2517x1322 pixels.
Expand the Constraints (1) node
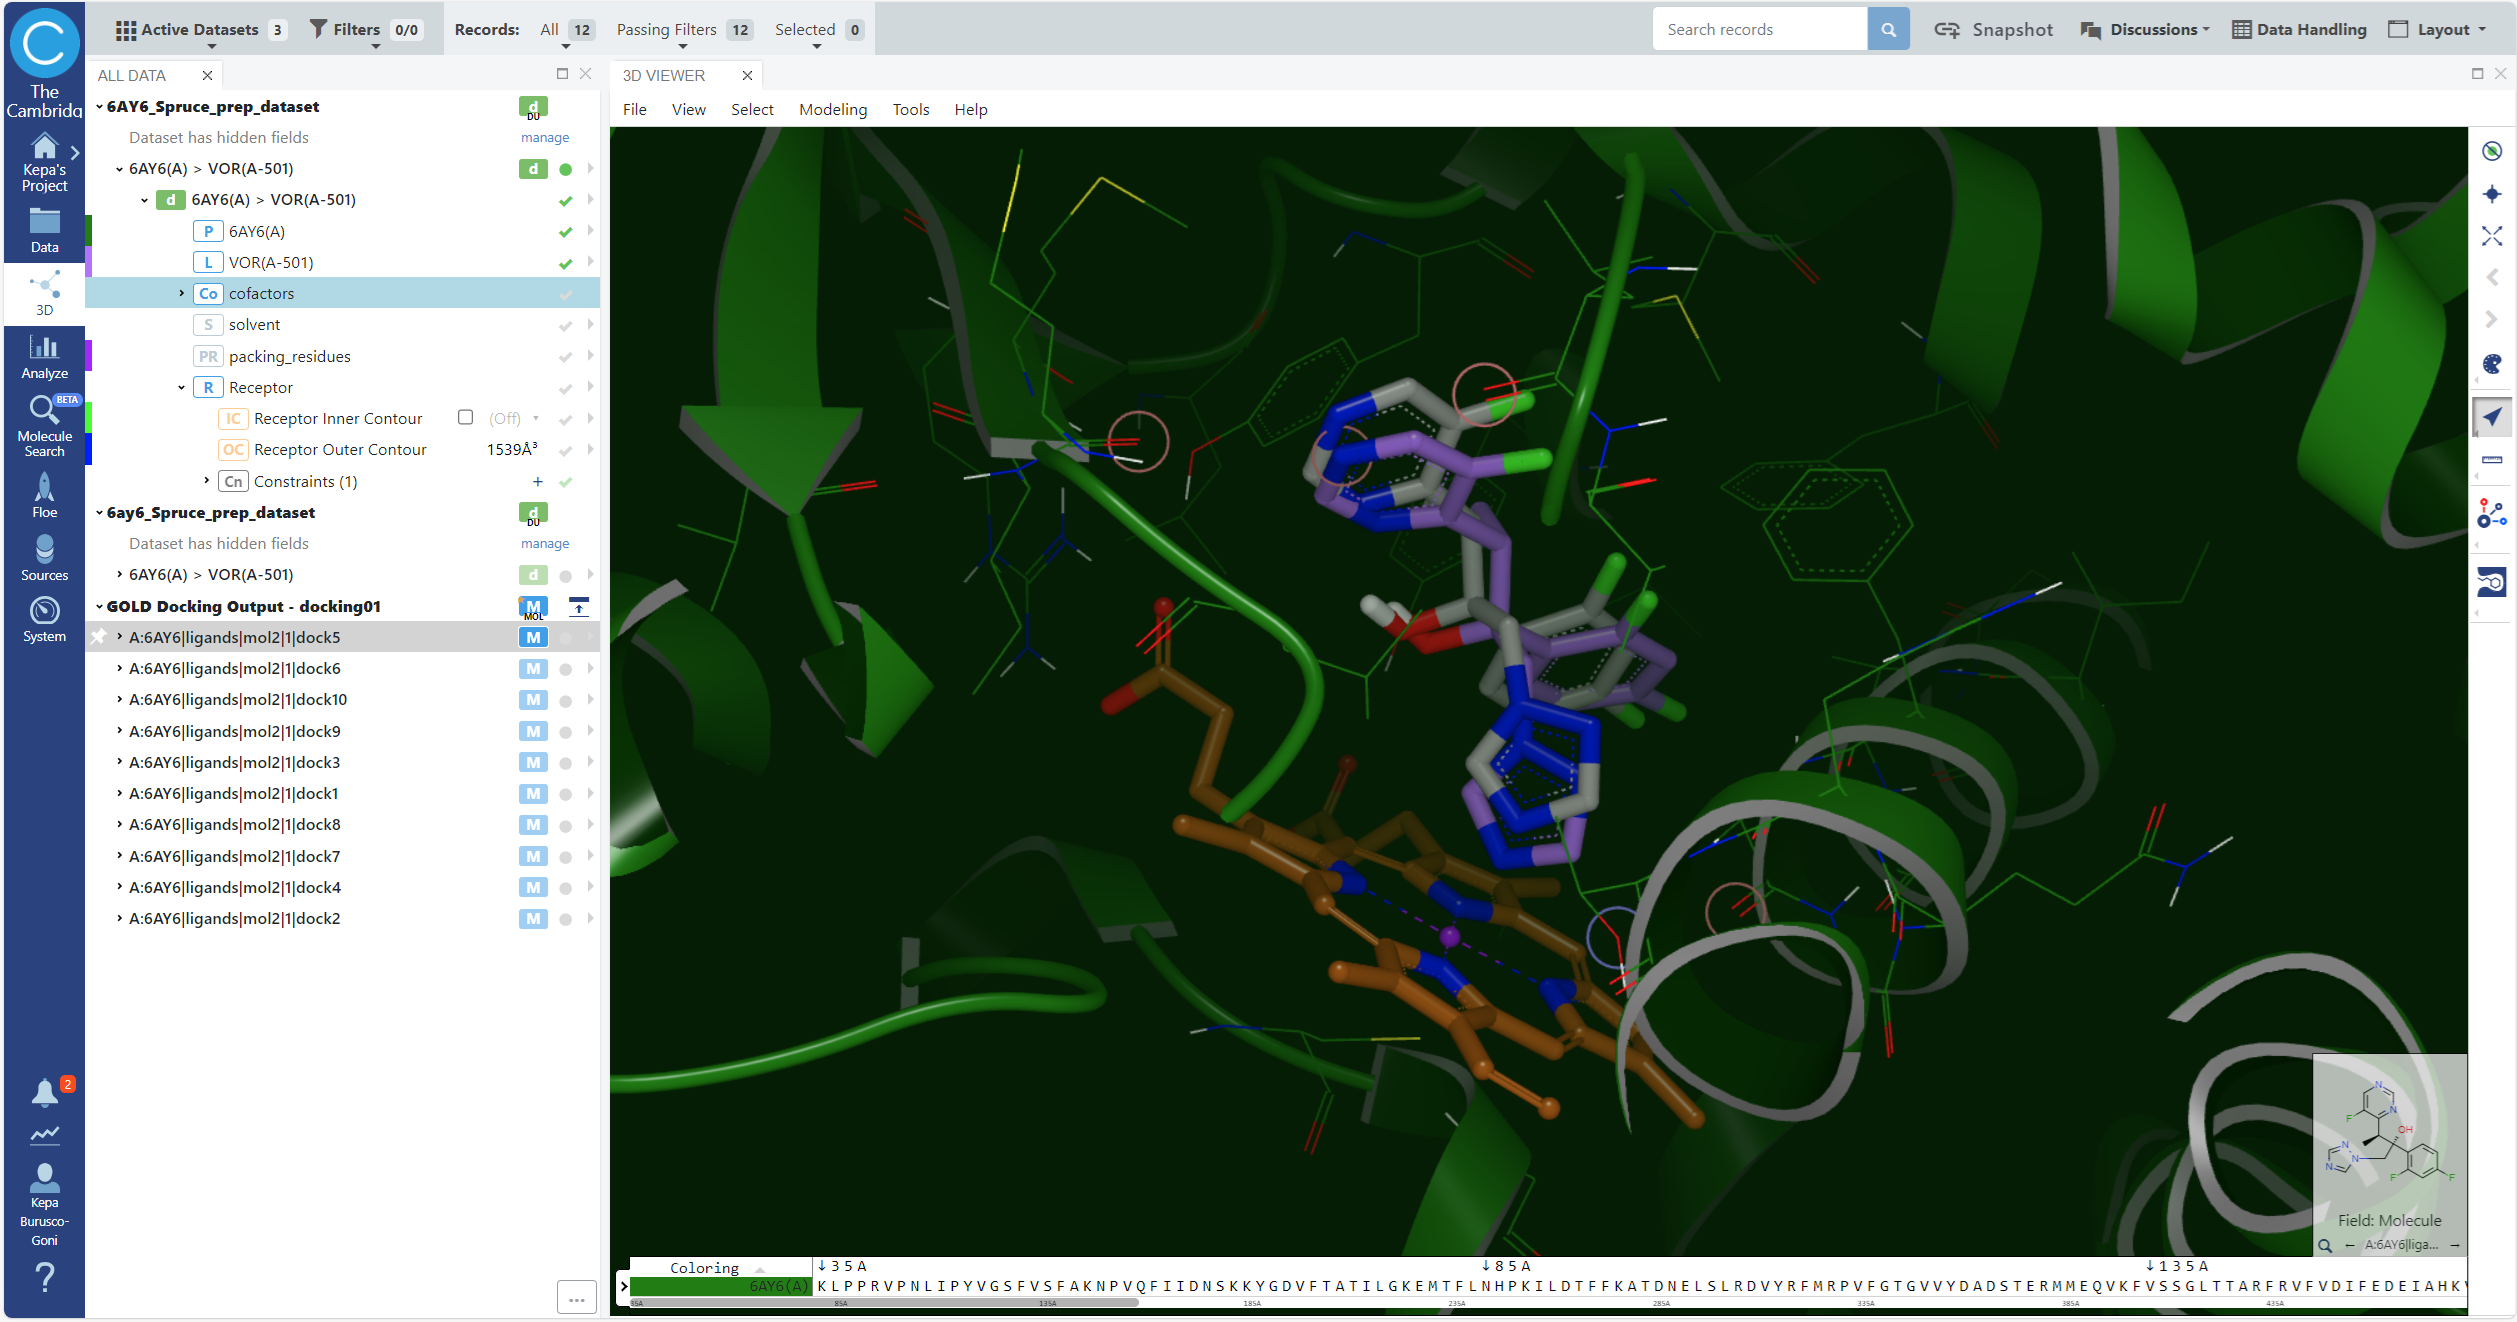click(206, 481)
